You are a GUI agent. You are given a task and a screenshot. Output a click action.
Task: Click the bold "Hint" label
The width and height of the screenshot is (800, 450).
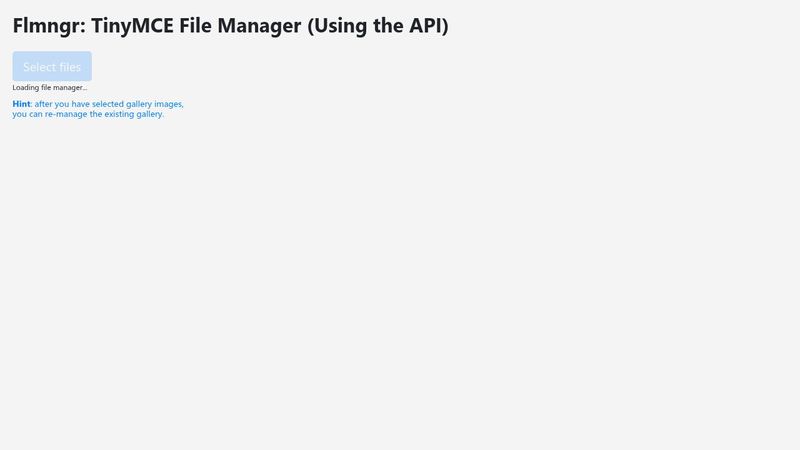pos(21,104)
